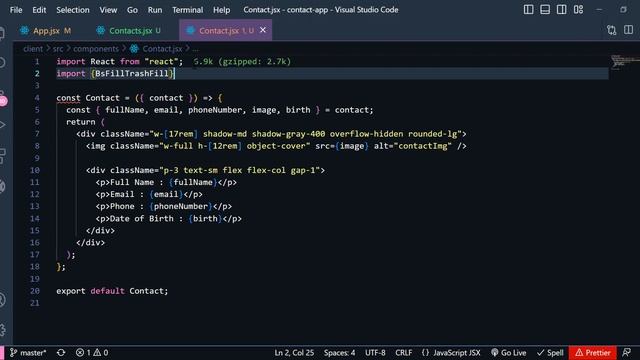The height and width of the screenshot is (360, 640).
Task: Close the Contact.jsx tab
Action: point(263,30)
